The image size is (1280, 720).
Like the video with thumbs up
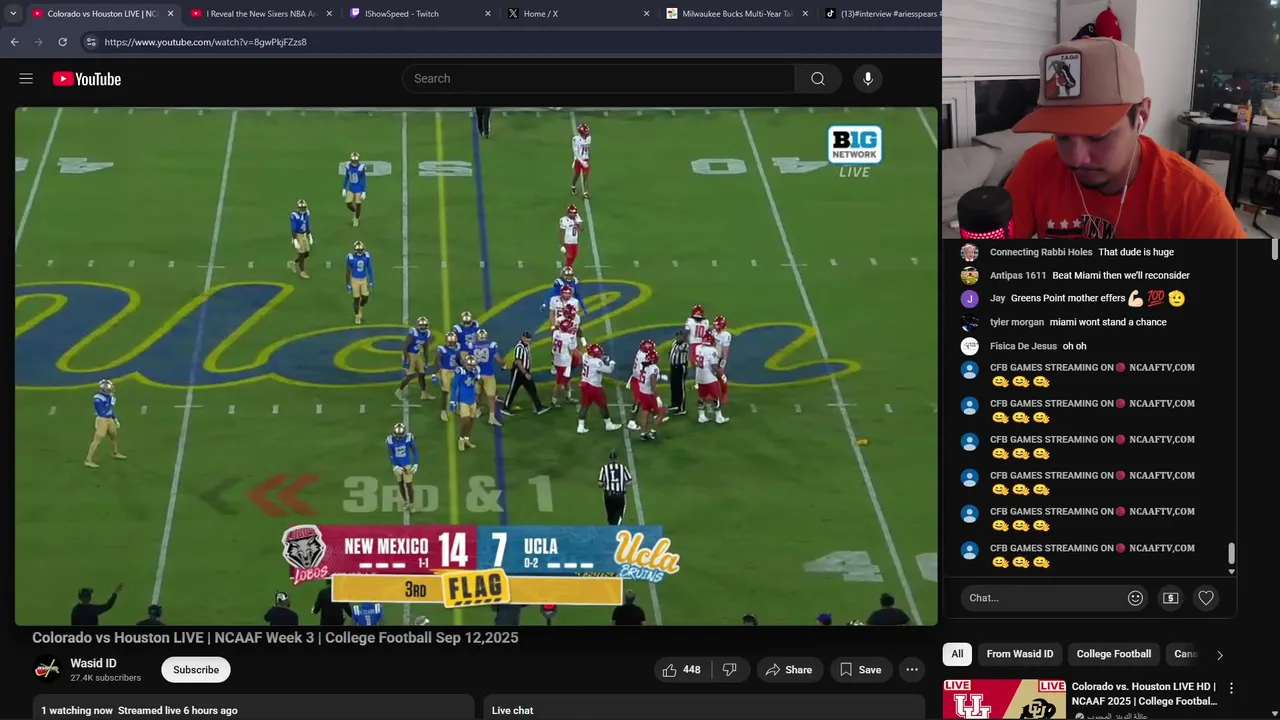pos(681,670)
